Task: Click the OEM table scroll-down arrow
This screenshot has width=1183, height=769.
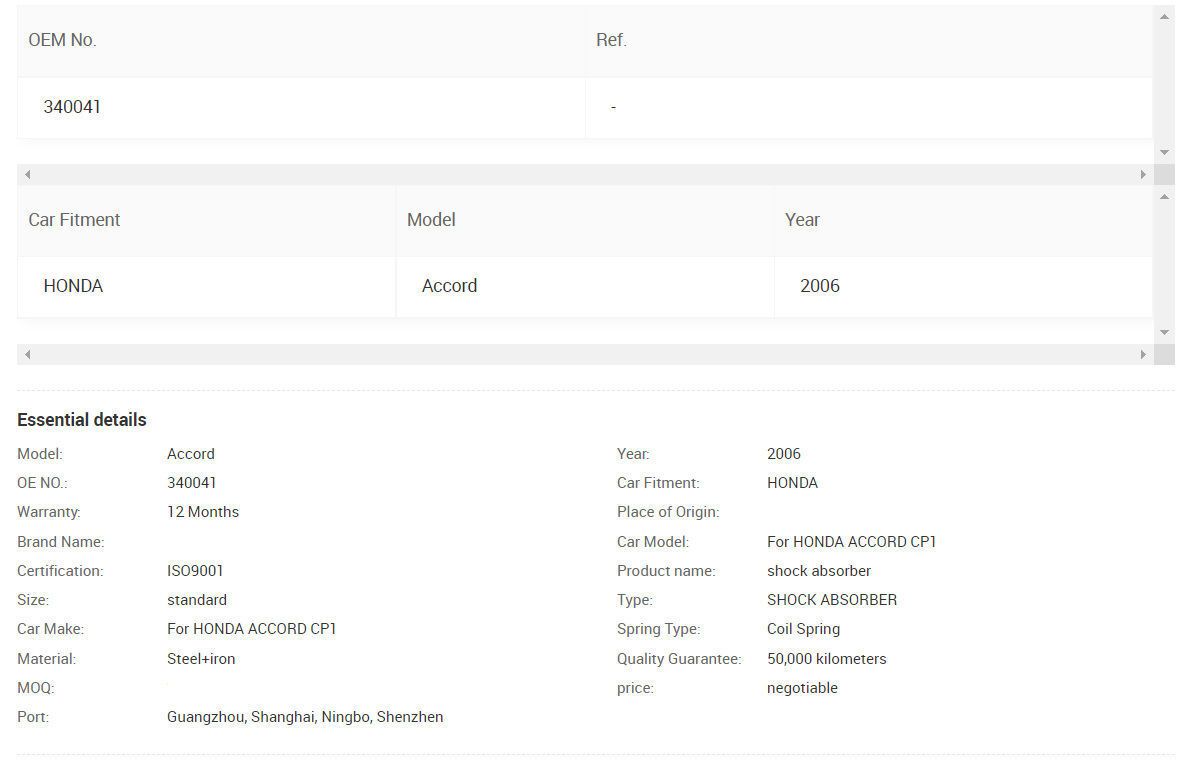Action: coord(1163,152)
